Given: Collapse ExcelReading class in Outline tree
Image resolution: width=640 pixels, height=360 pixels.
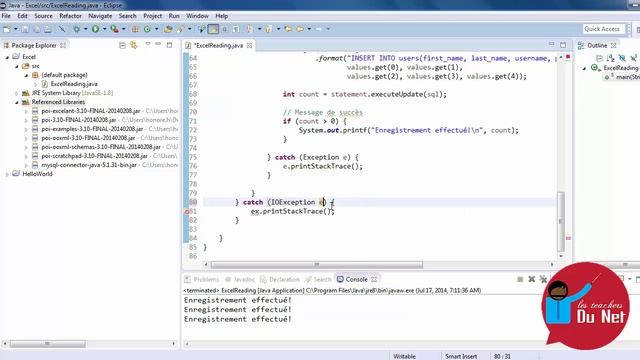Looking at the screenshot, I should pyautogui.click(x=584, y=68).
